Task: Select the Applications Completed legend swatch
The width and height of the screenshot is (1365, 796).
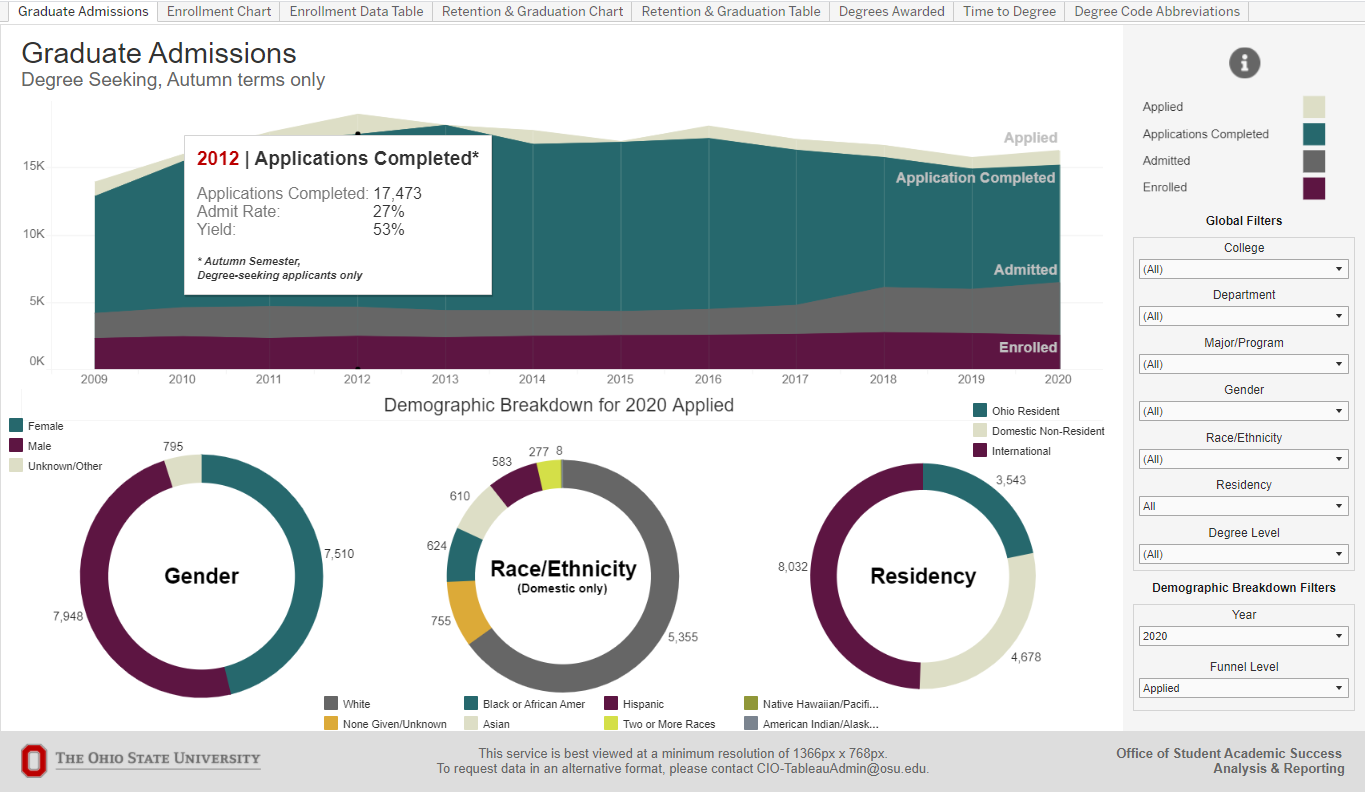Action: pos(1313,133)
